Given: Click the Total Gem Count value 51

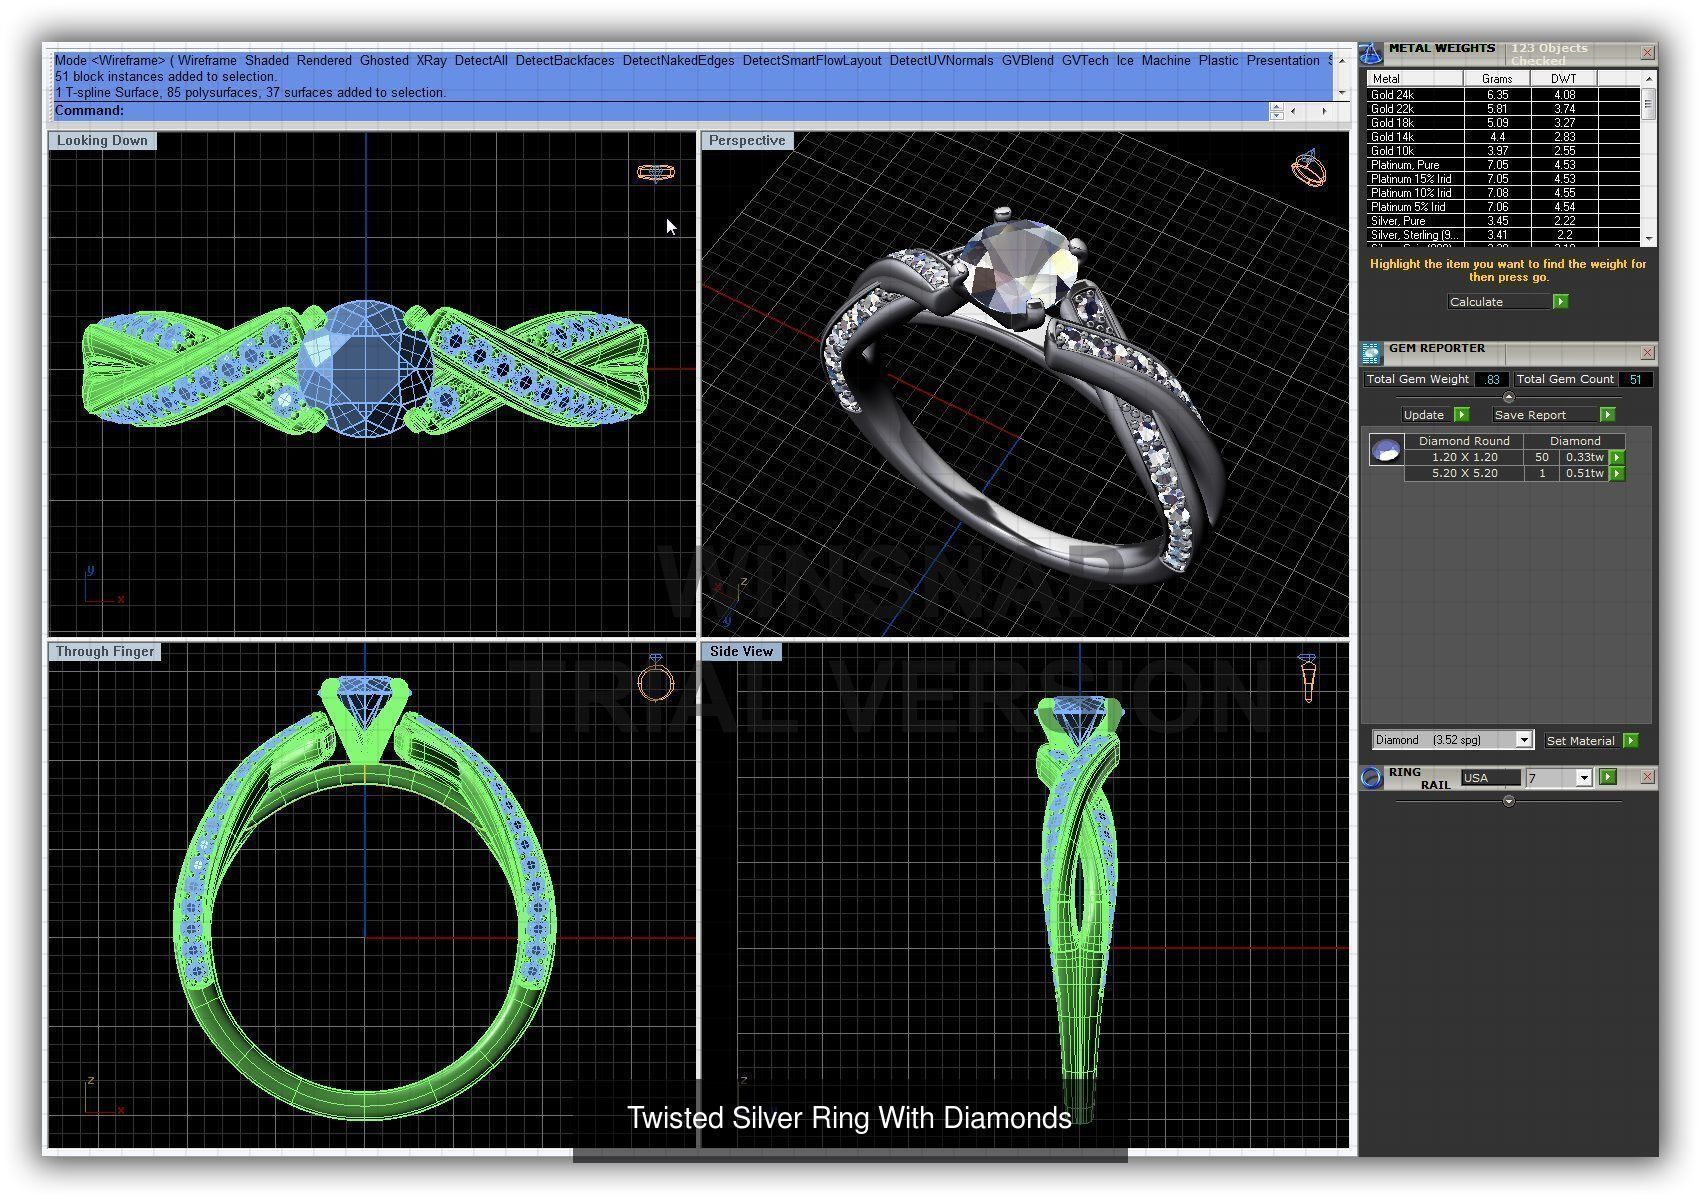Looking at the screenshot, I should (1635, 380).
